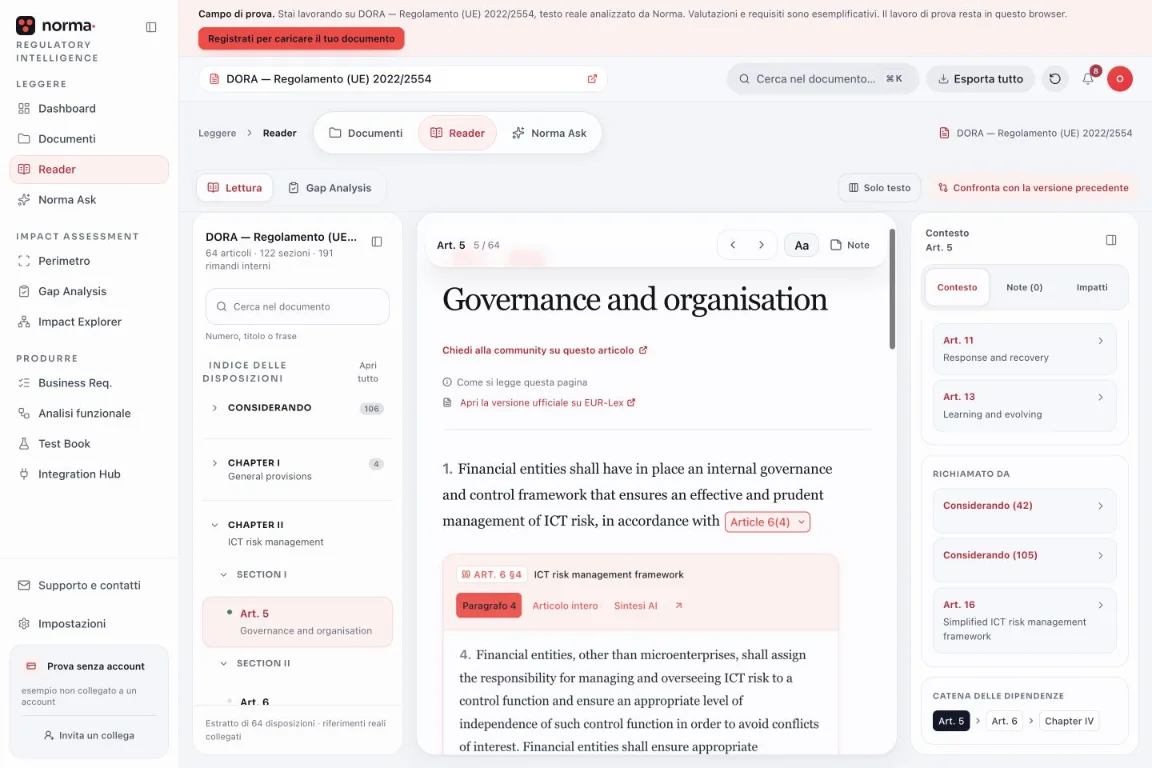Select Sintesi AI view option
This screenshot has width=1152, height=768.
point(636,606)
